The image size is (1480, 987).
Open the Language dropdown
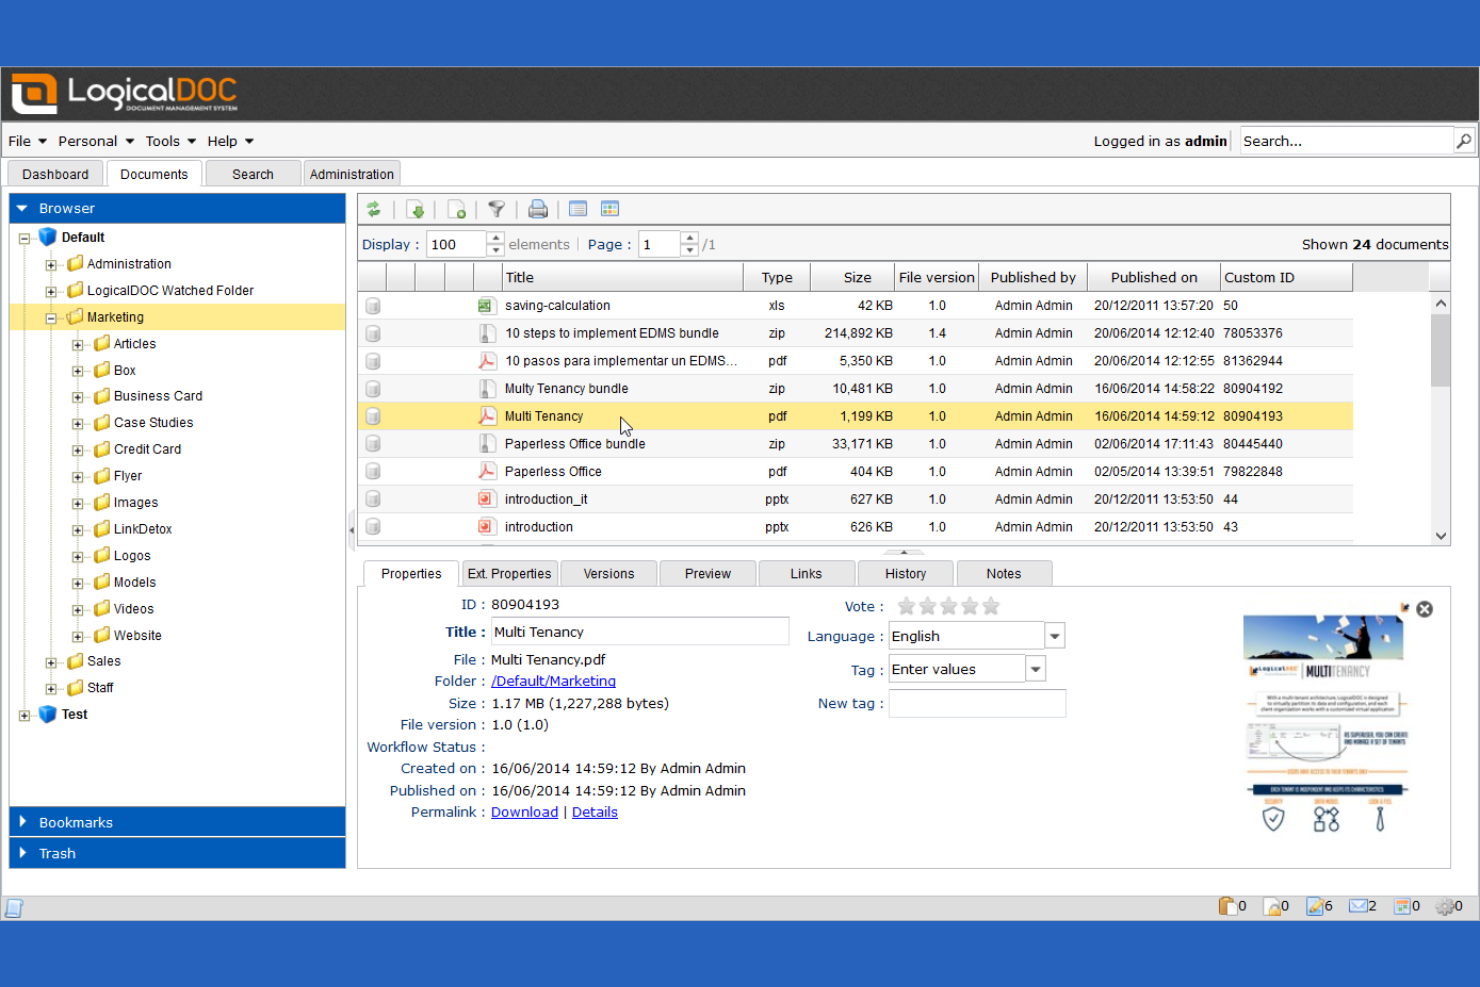pyautogui.click(x=1054, y=635)
